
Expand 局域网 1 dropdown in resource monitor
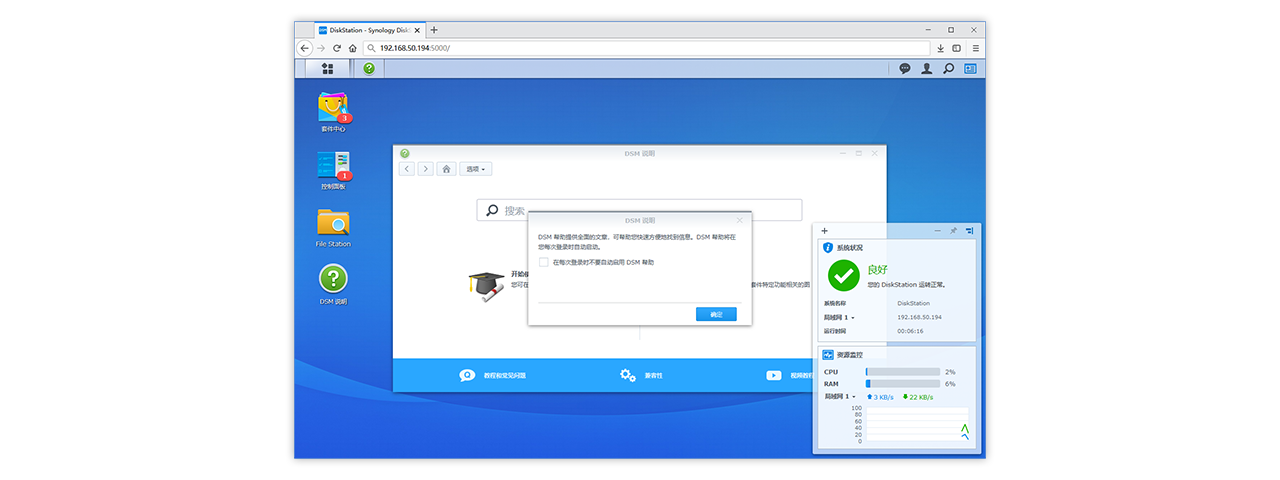[x=839, y=397]
